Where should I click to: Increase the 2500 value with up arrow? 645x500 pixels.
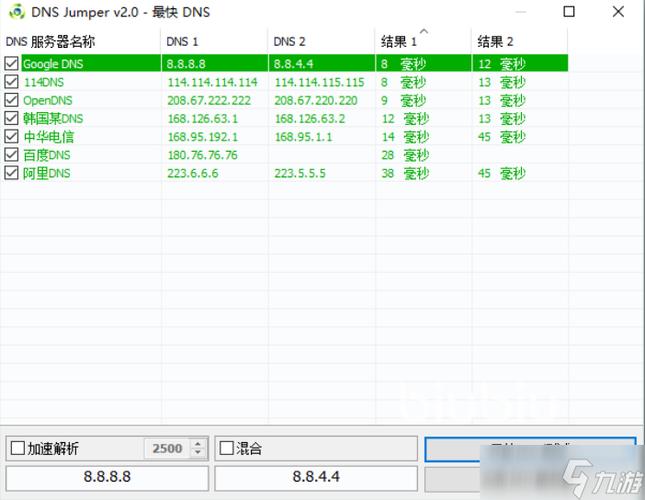coord(198,444)
